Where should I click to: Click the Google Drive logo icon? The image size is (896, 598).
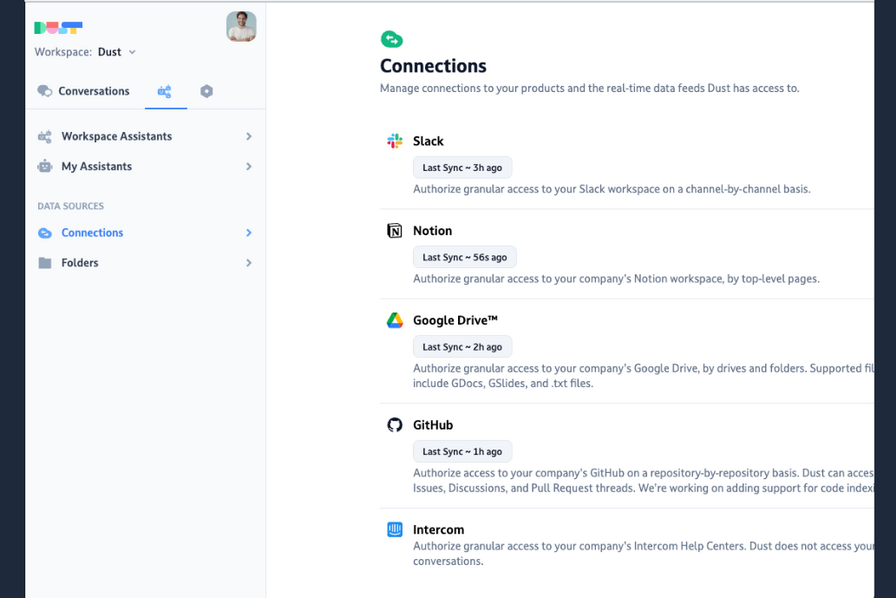pyautogui.click(x=395, y=320)
